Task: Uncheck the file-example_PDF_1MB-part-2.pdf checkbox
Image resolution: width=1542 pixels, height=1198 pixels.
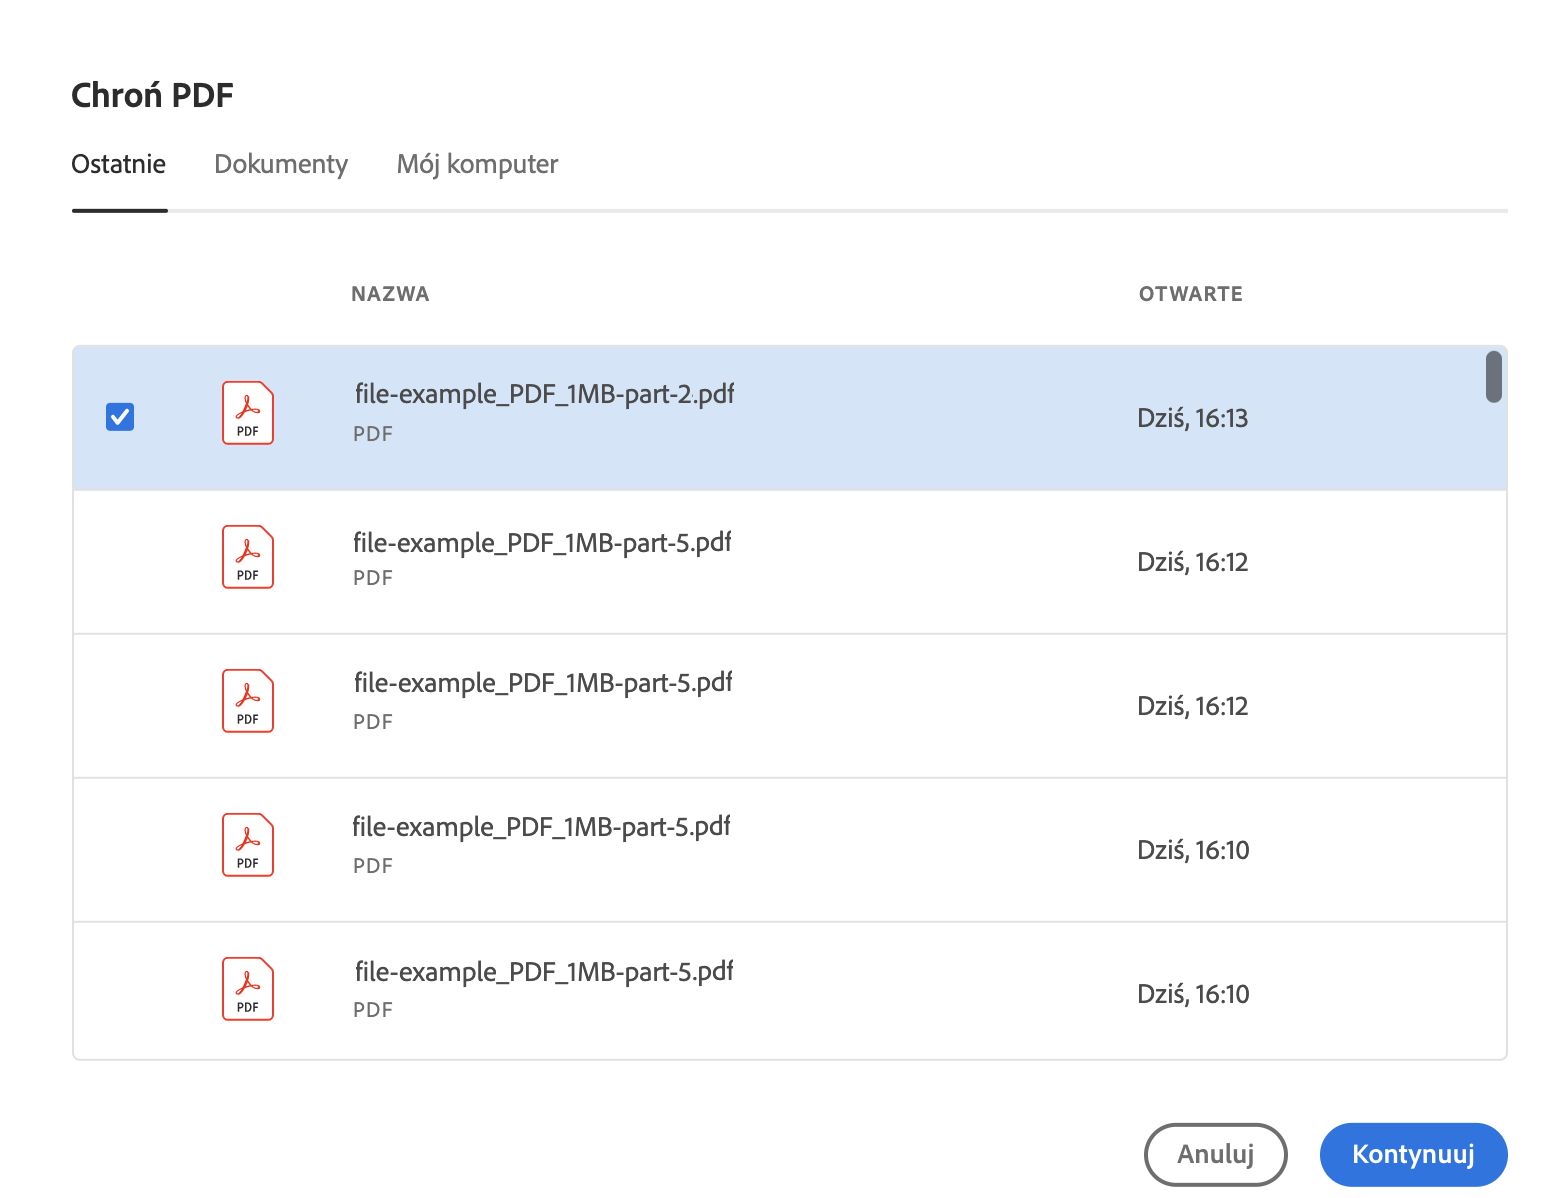Action: pyautogui.click(x=120, y=416)
